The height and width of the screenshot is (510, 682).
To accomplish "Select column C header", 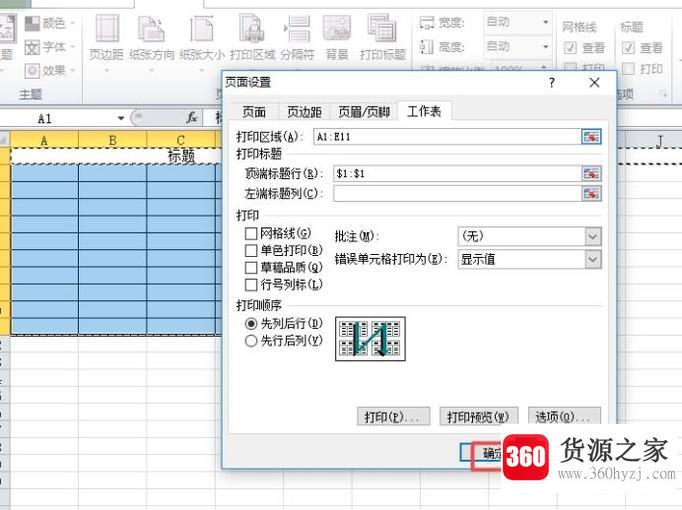I will click(x=181, y=140).
